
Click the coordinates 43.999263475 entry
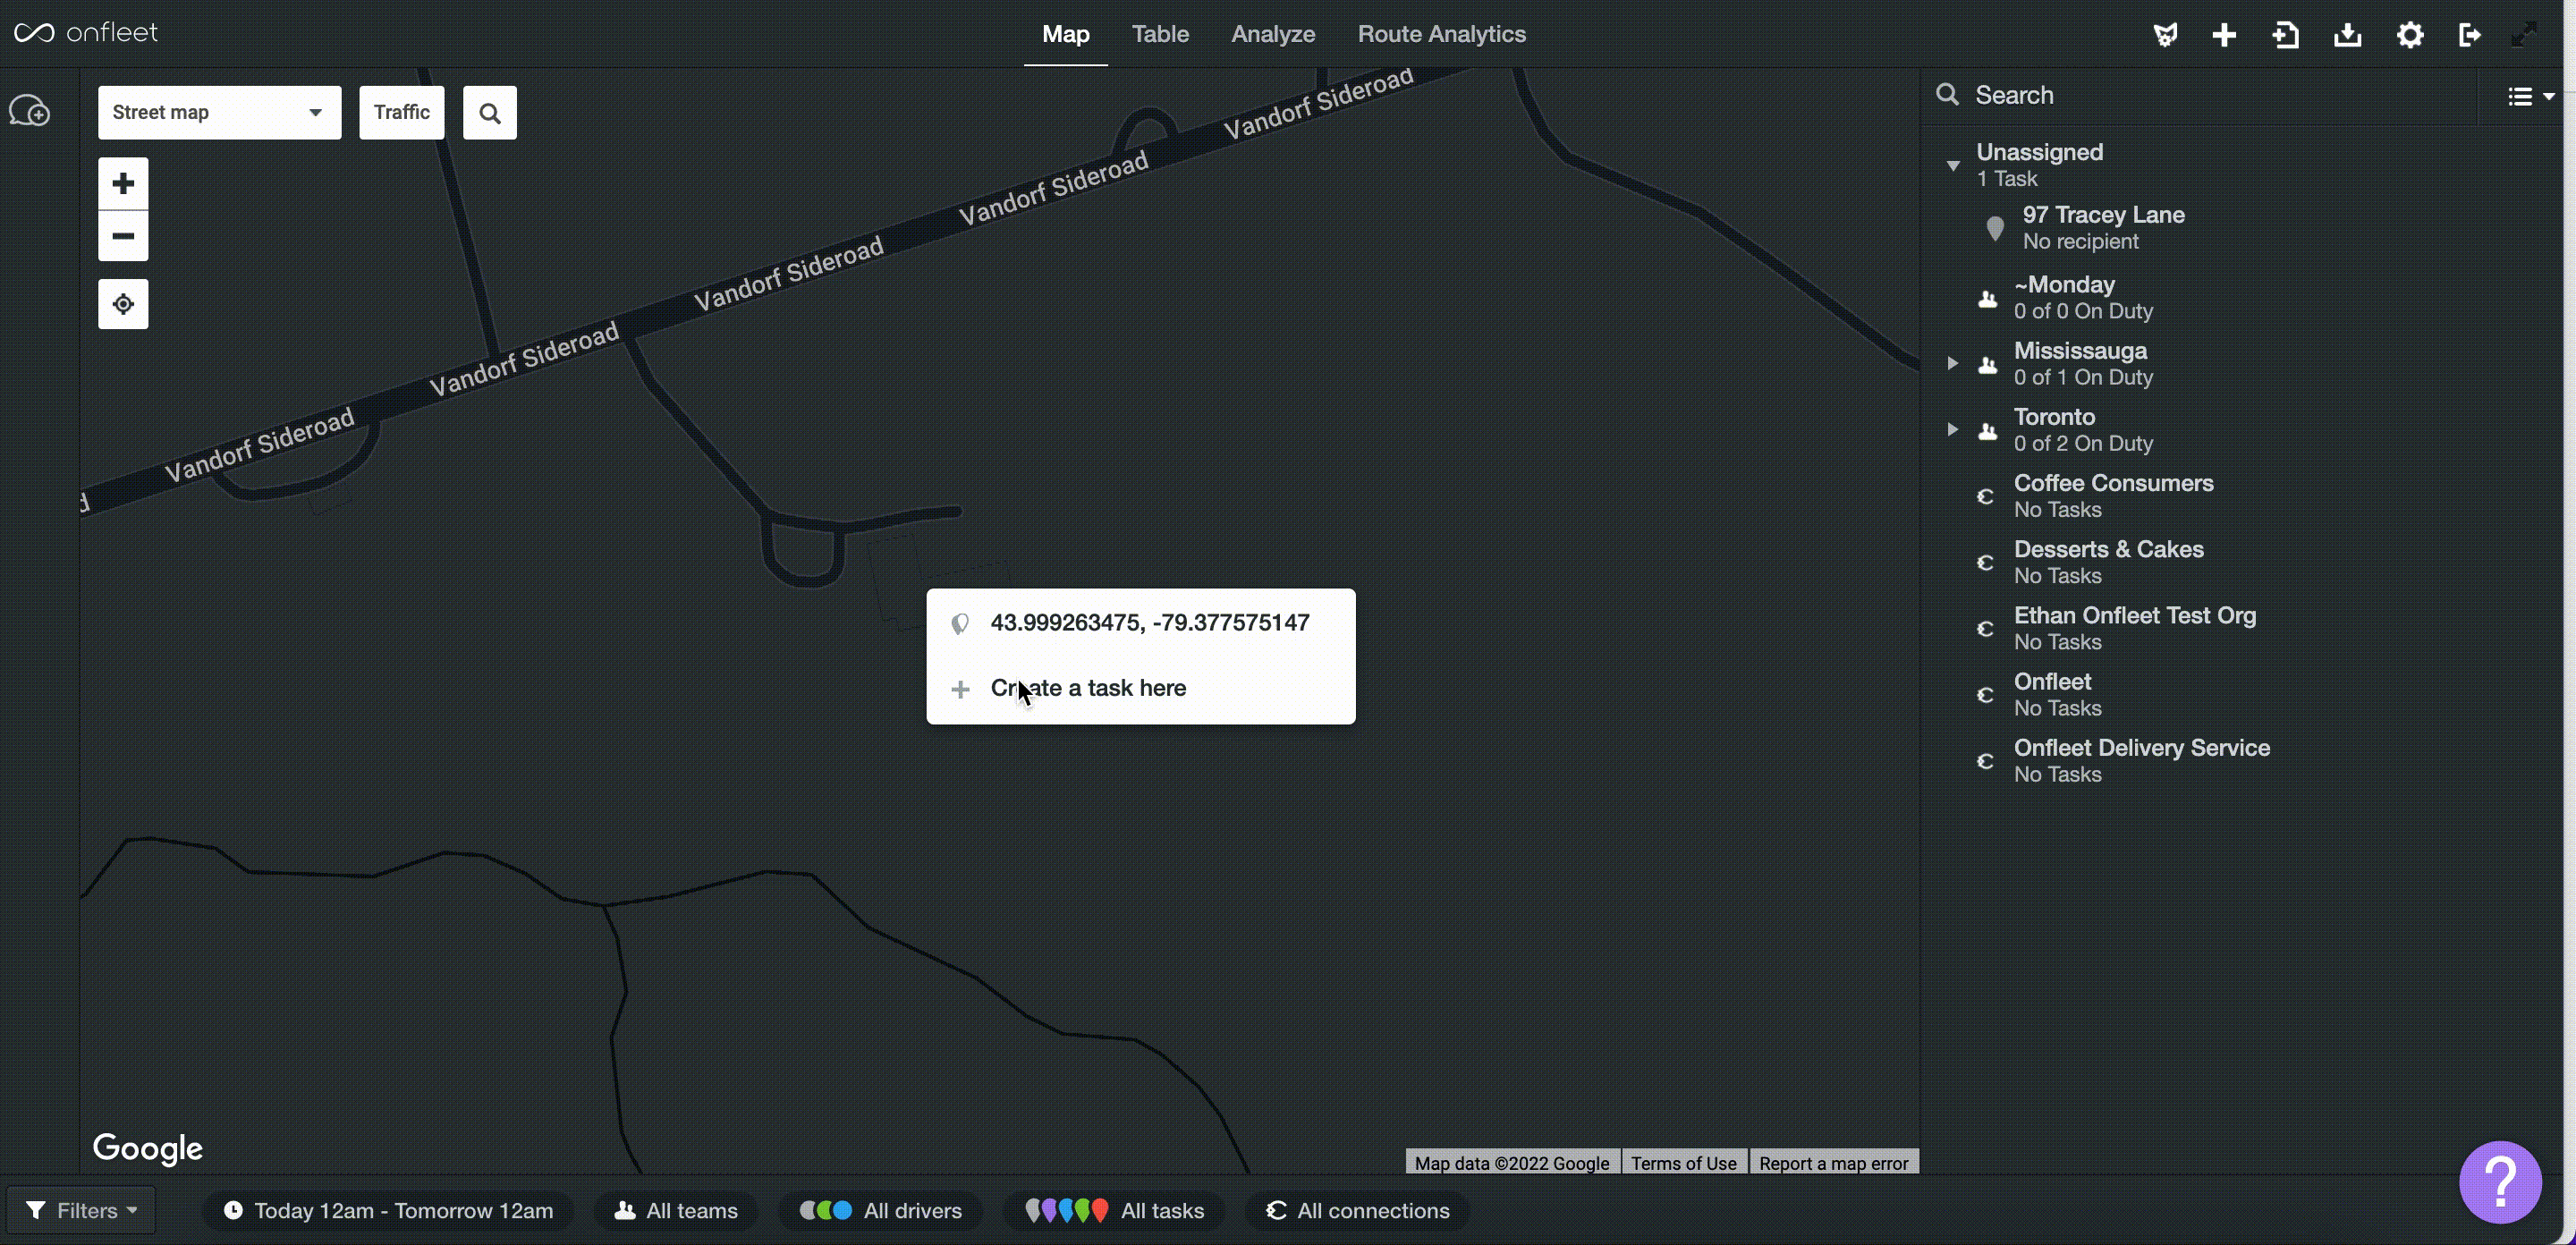click(x=1141, y=623)
